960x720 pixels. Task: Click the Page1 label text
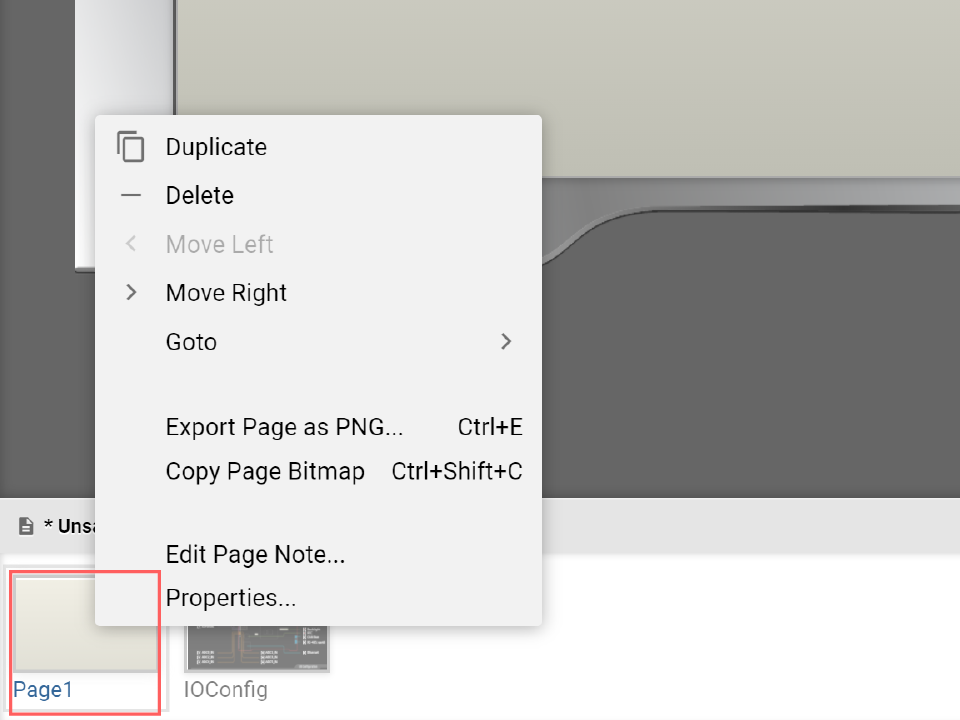[43, 690]
